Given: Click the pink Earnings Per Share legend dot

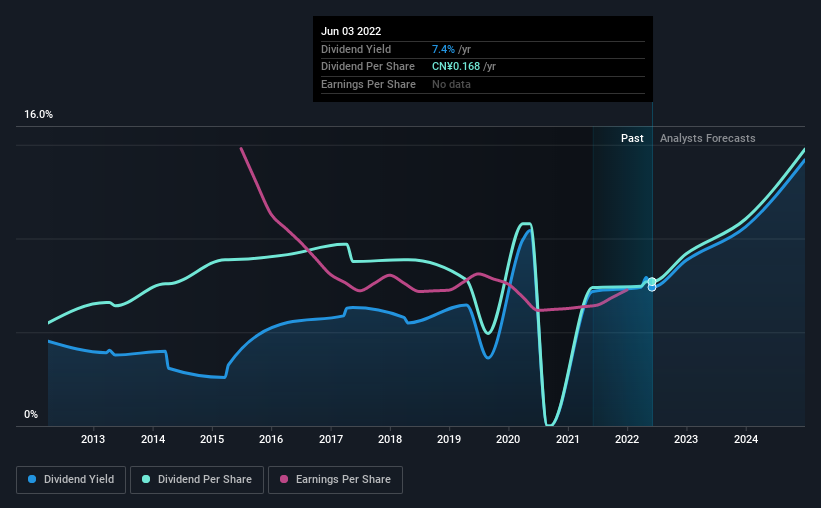Looking at the screenshot, I should 284,479.
